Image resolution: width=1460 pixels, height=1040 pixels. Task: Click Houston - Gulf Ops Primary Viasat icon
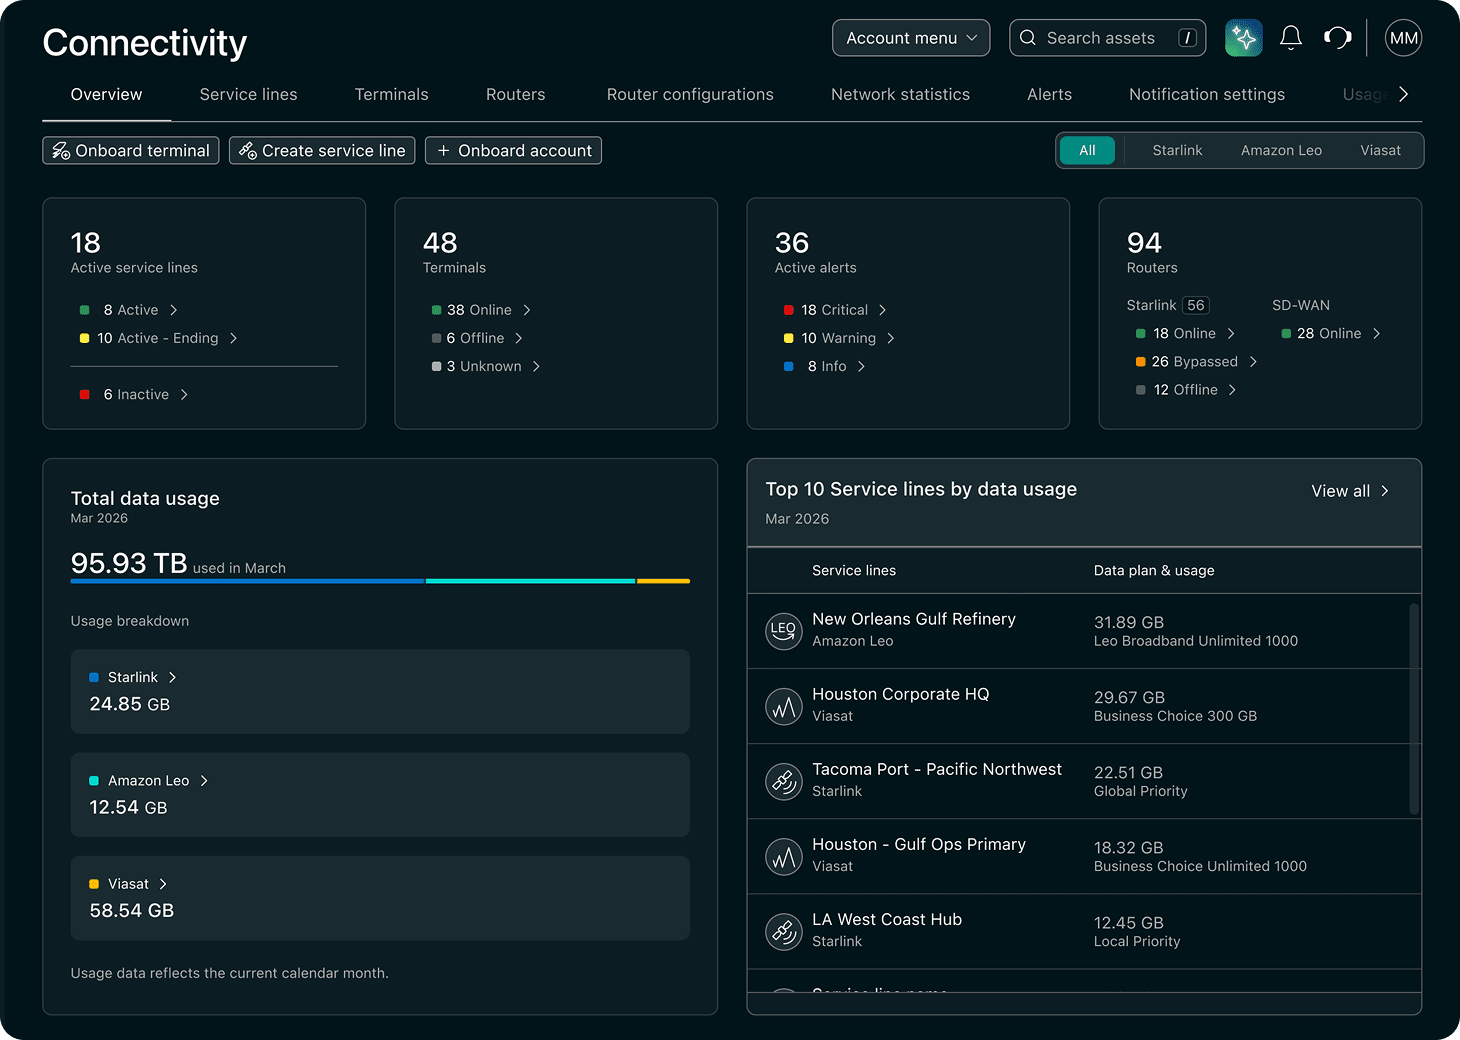(x=784, y=856)
